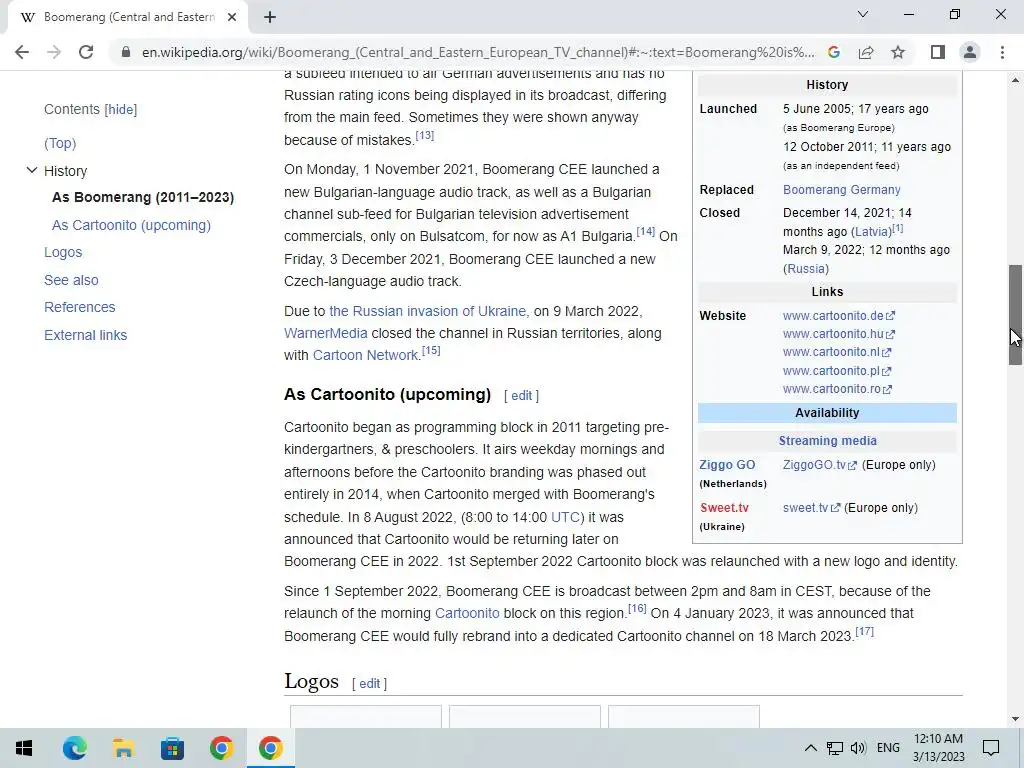Open Russia link in infobox

coord(806,269)
